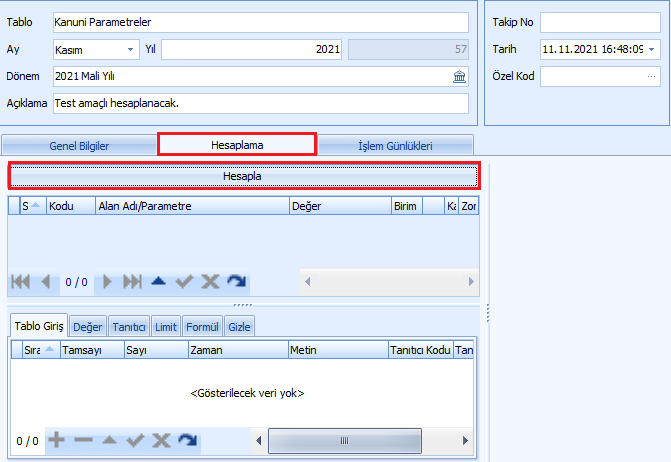Select the Formül sub-tab
671x462 pixels.
click(x=202, y=327)
